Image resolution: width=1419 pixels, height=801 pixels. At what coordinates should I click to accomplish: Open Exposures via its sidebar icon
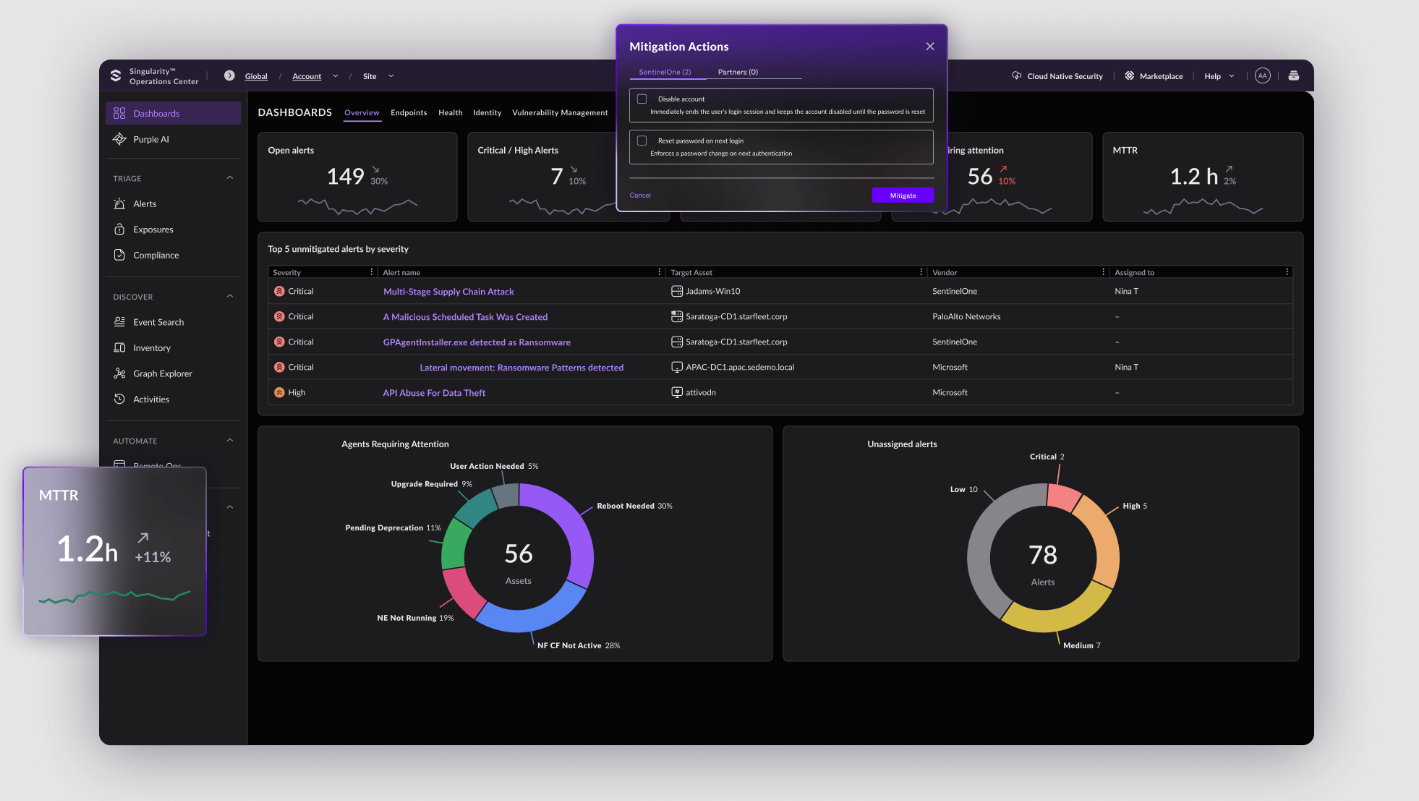[x=119, y=230]
